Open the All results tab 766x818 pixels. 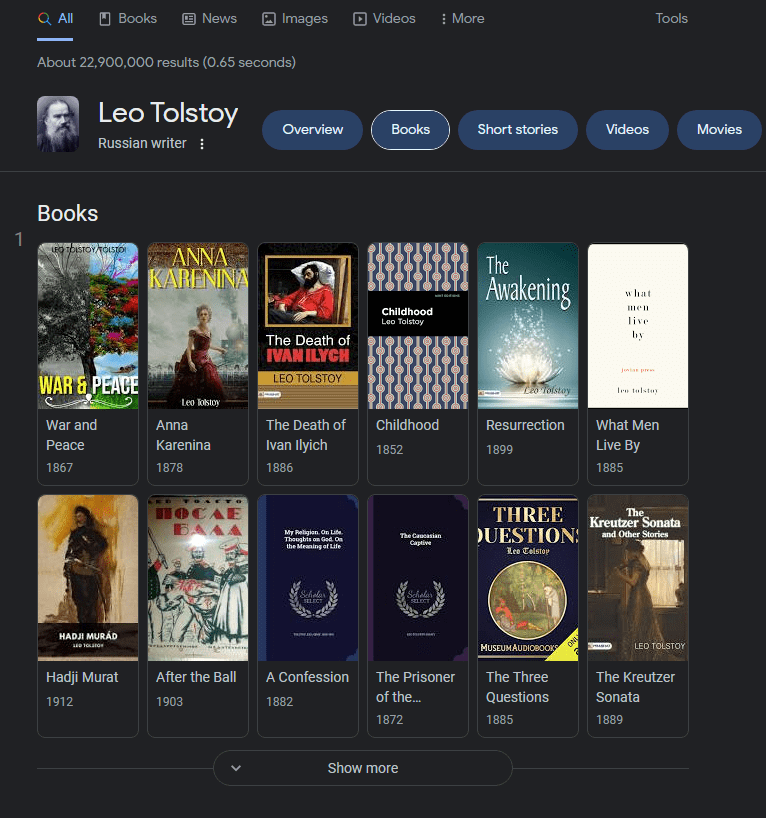(x=55, y=19)
